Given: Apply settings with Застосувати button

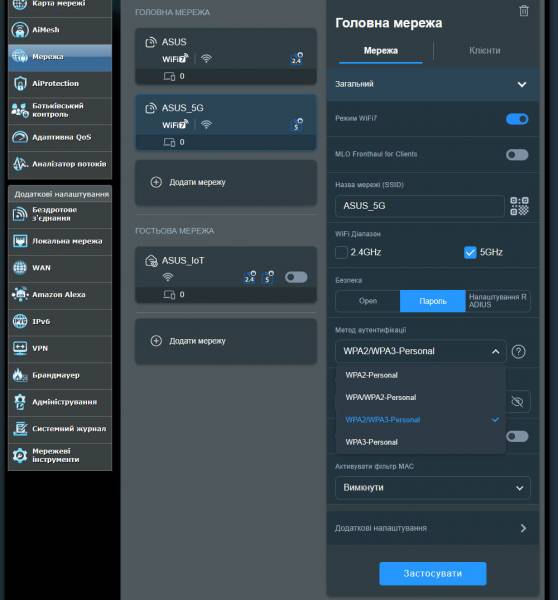Looking at the screenshot, I should tap(432, 574).
